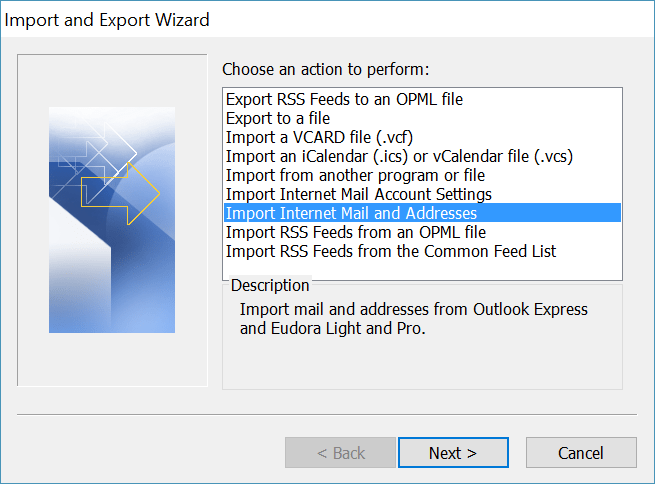Click highlighted "Import Internet Mail and Addresses"
The height and width of the screenshot is (484, 655).
tap(351, 213)
